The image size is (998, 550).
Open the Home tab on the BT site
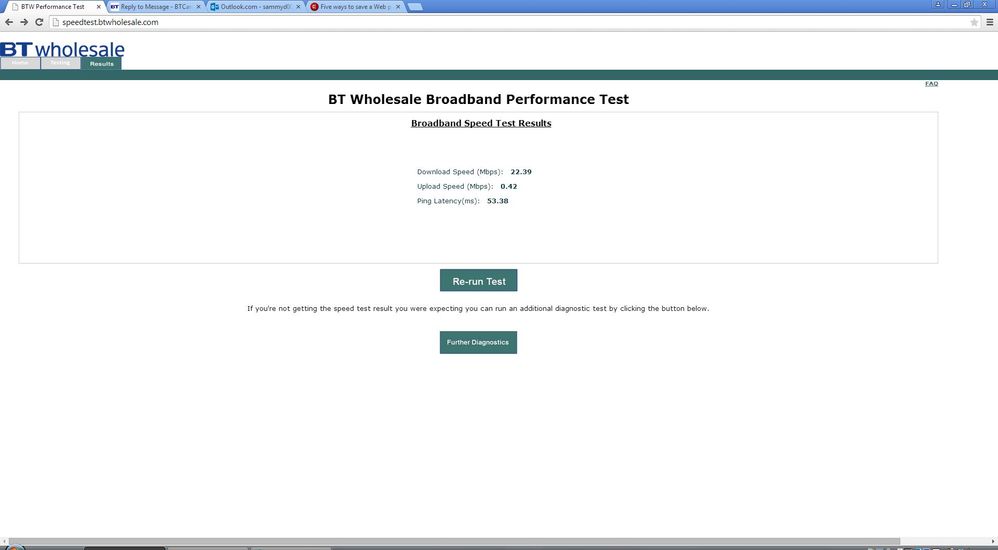click(20, 63)
